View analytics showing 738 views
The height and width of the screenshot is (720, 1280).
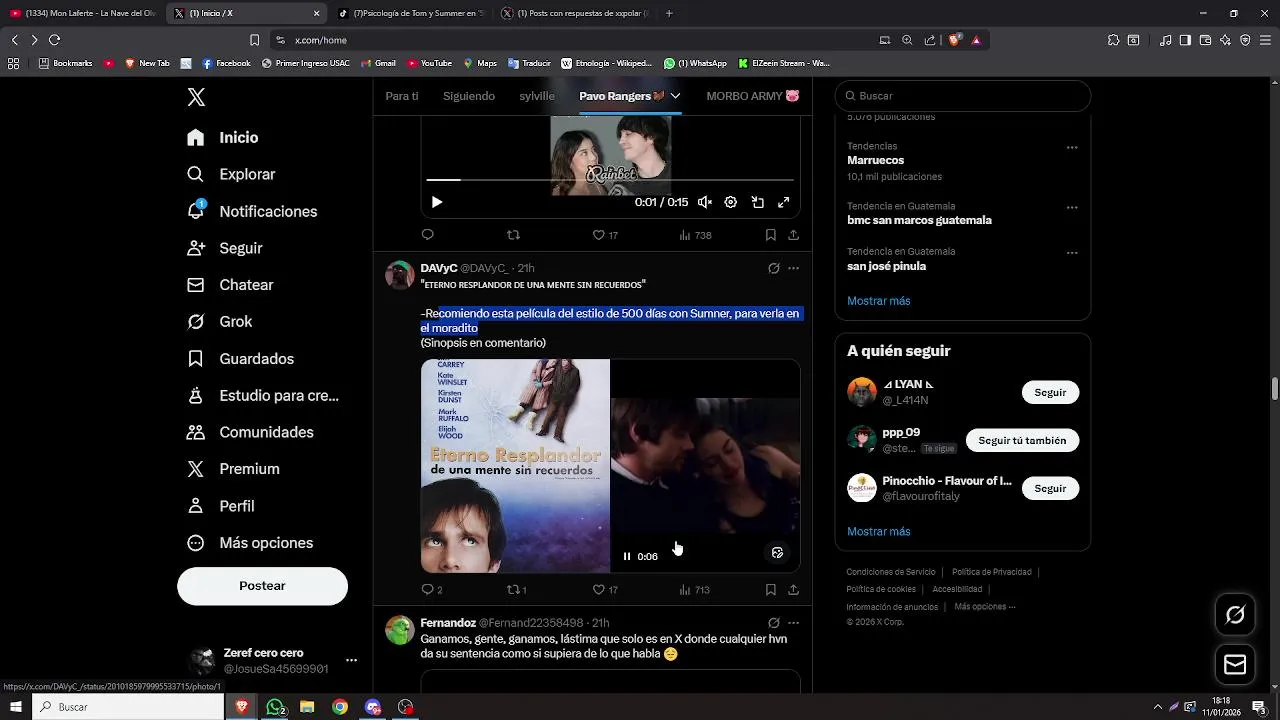pyautogui.click(x=695, y=235)
